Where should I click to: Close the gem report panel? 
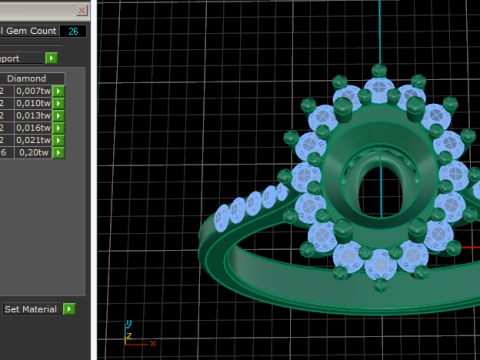pos(82,10)
